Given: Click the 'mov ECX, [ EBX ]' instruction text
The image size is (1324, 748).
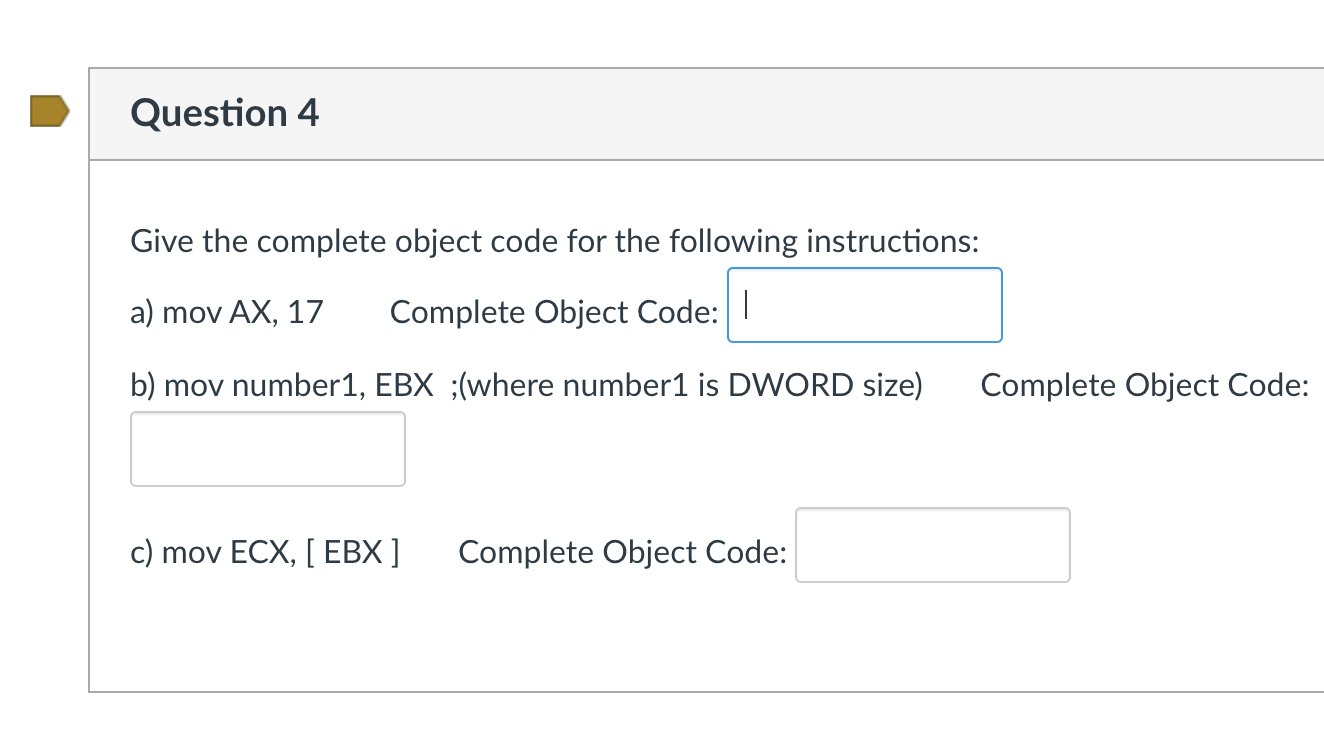Looking at the screenshot, I should [266, 551].
